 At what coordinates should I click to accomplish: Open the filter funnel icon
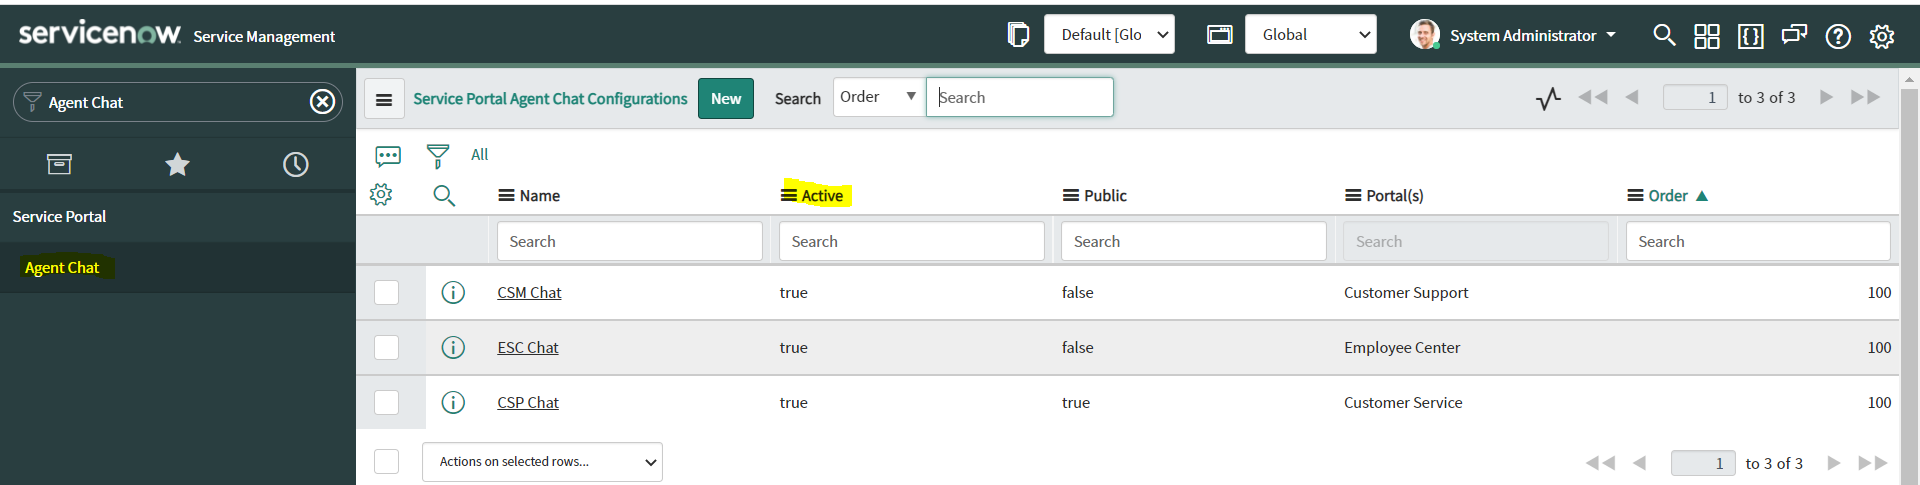tap(437, 156)
